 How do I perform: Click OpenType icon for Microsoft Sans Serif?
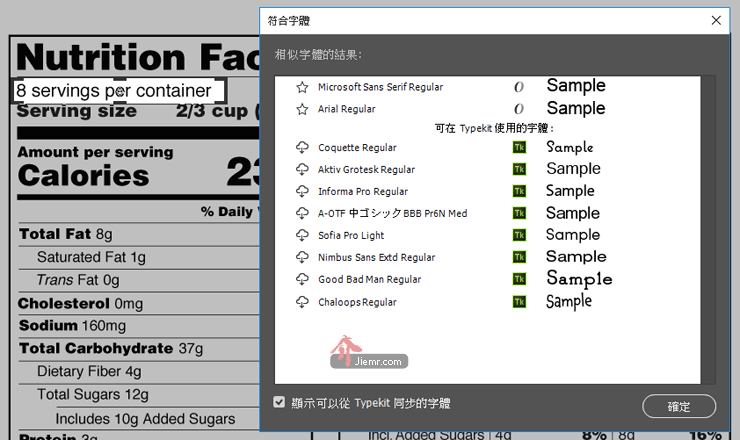[x=519, y=87]
